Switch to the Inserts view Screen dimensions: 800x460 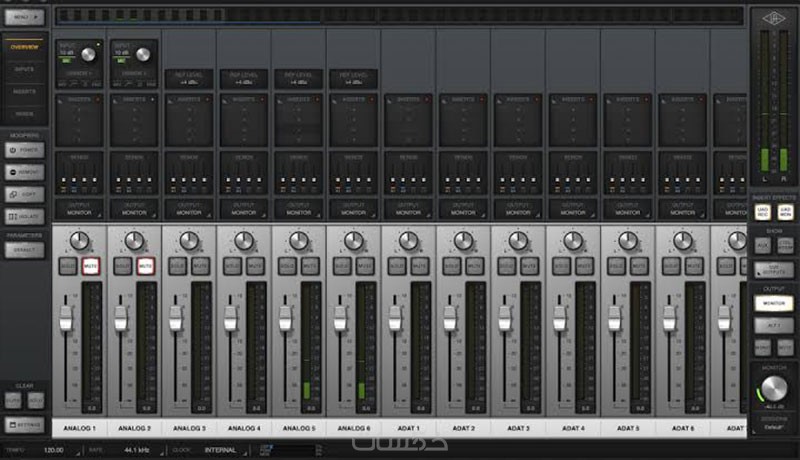24,91
